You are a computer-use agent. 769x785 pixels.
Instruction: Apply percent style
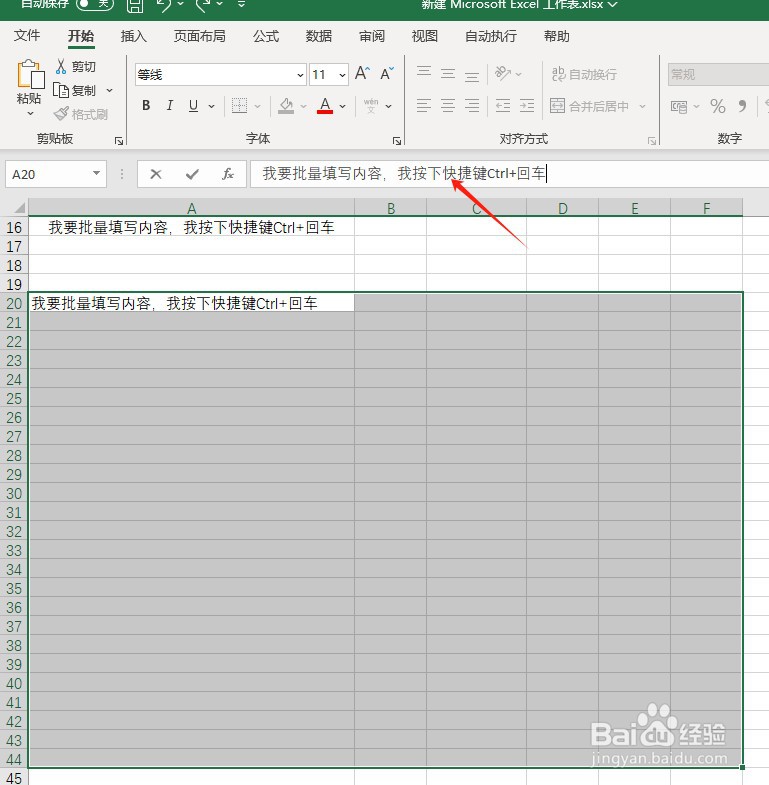[x=717, y=106]
